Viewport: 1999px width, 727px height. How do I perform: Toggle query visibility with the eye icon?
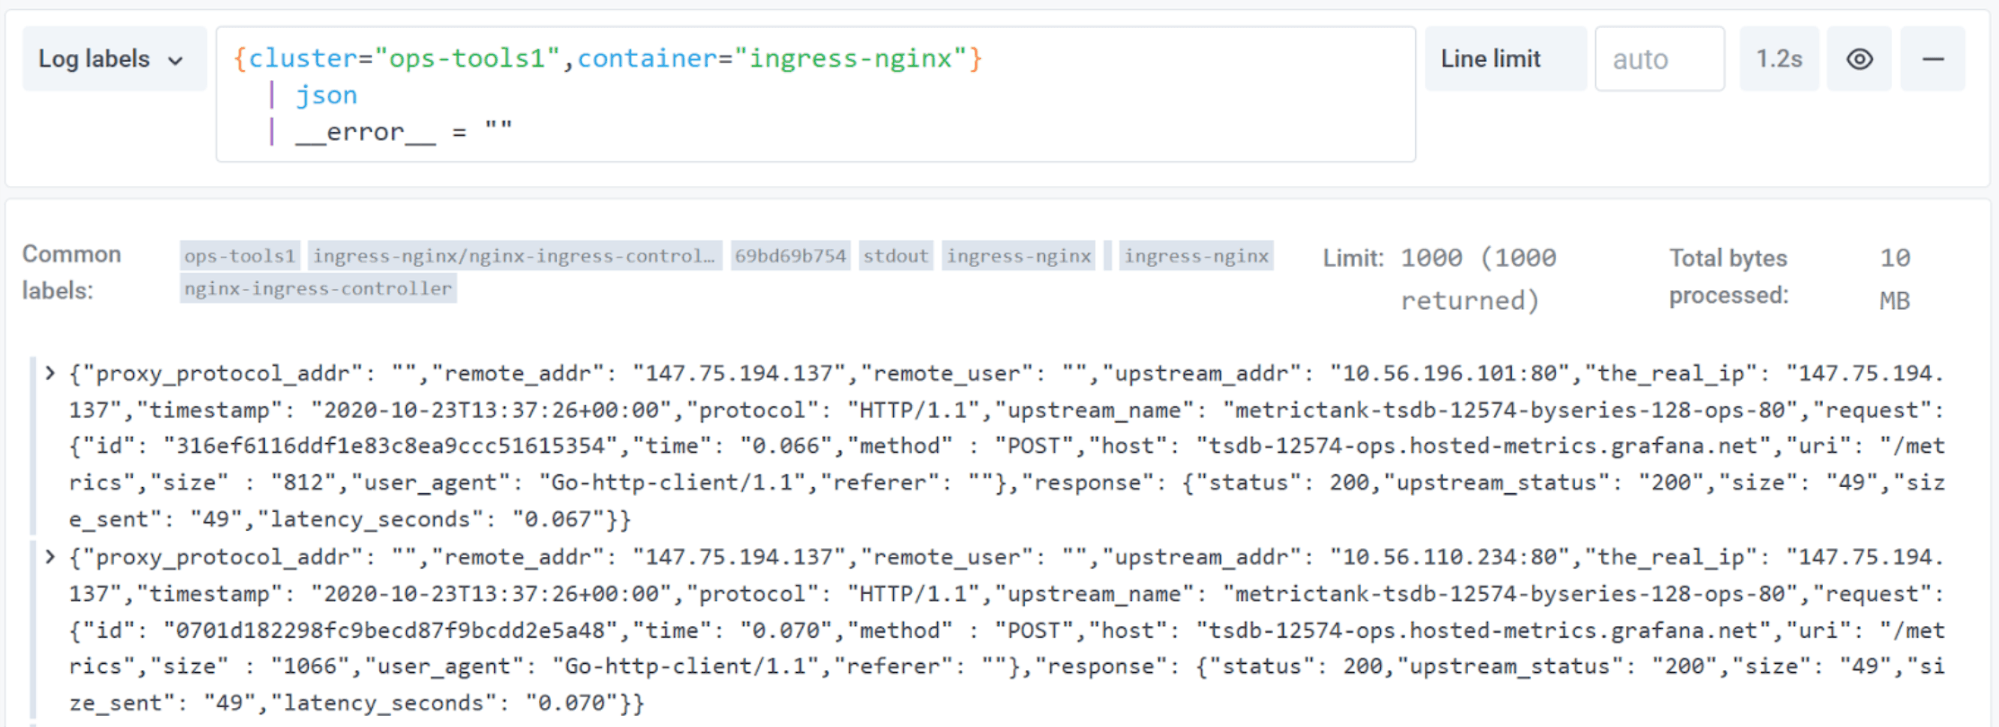click(x=1859, y=59)
